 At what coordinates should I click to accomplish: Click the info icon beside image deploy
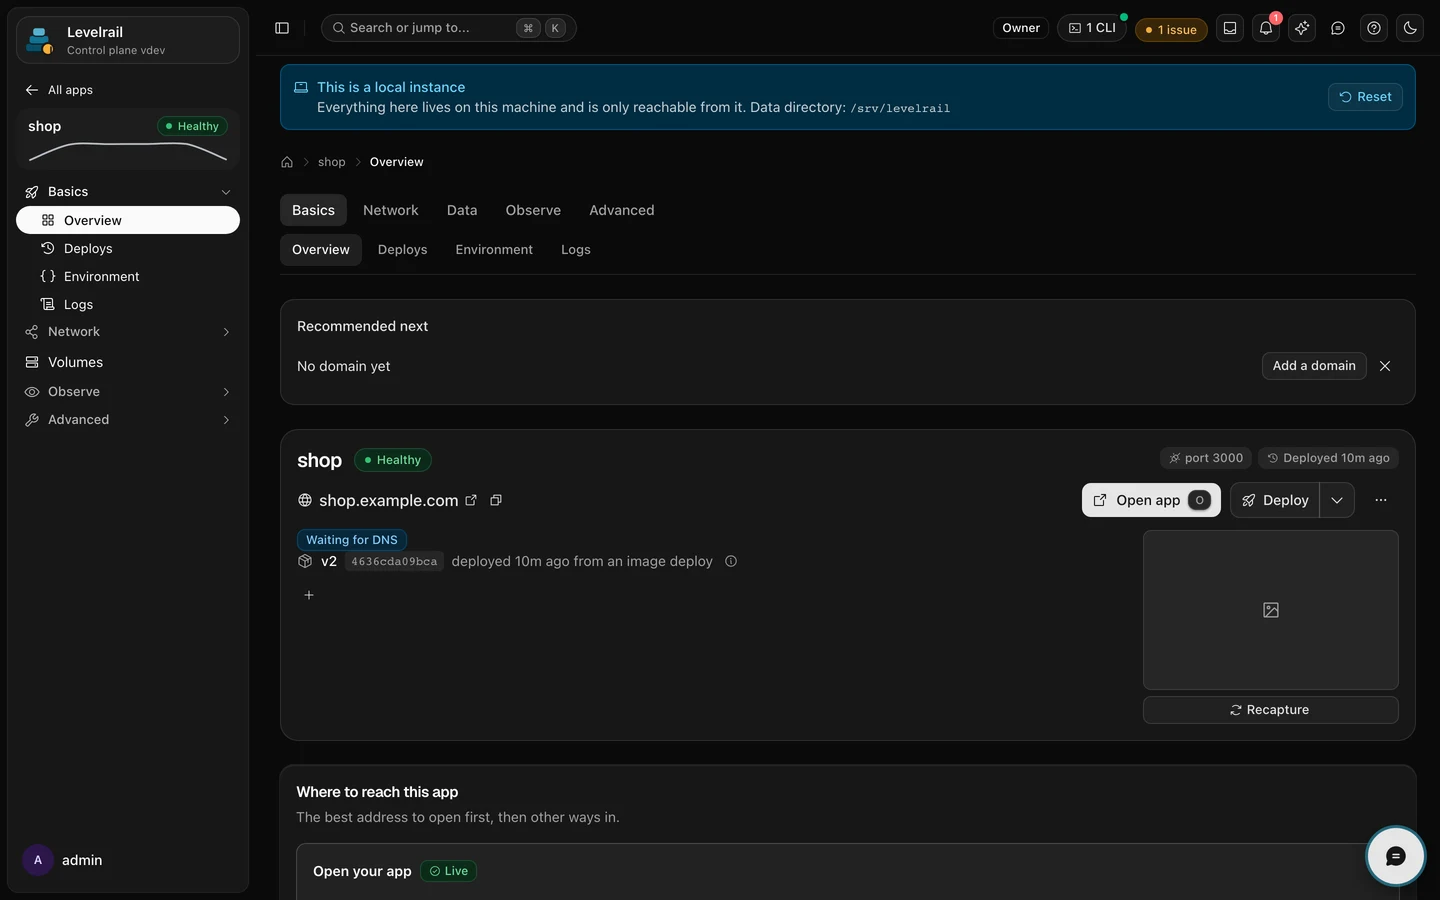(x=731, y=561)
